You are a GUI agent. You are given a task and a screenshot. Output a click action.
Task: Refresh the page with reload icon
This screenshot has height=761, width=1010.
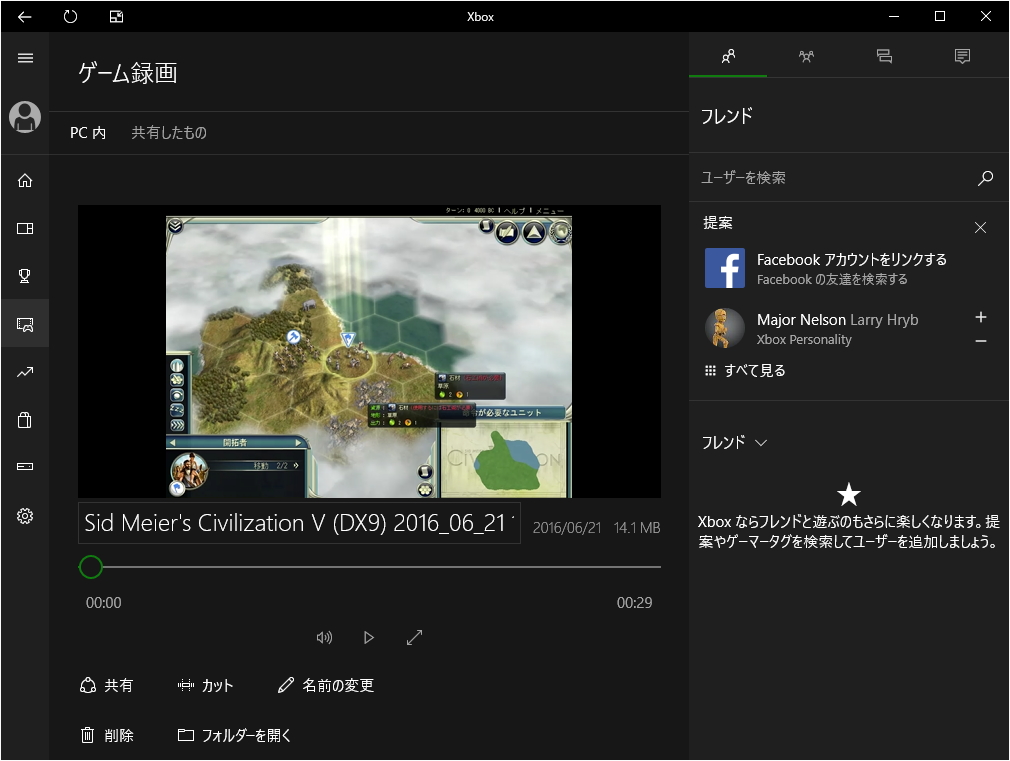(x=70, y=17)
